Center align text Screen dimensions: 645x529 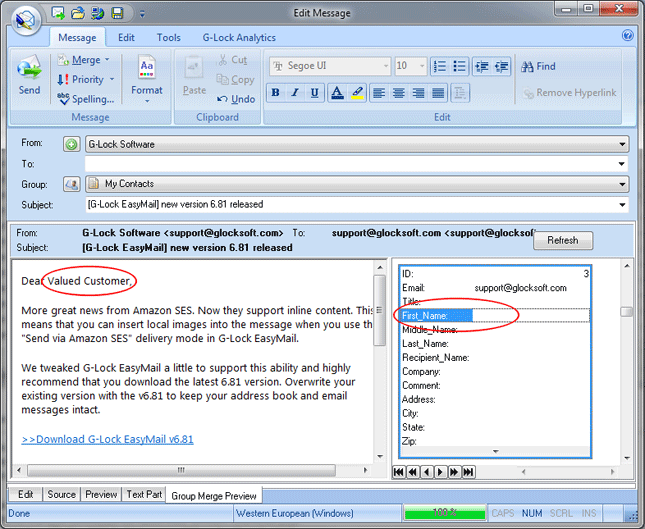(399, 93)
